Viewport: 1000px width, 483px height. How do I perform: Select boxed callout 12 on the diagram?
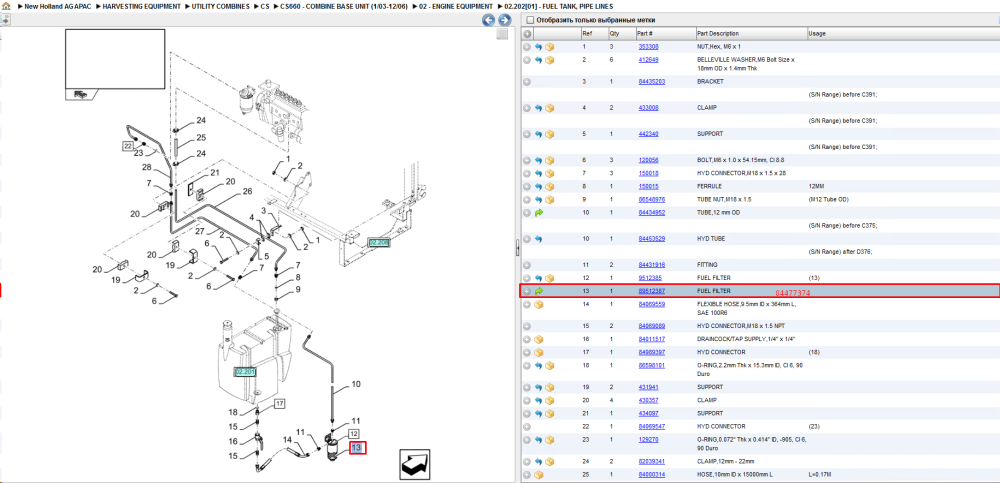tap(354, 433)
